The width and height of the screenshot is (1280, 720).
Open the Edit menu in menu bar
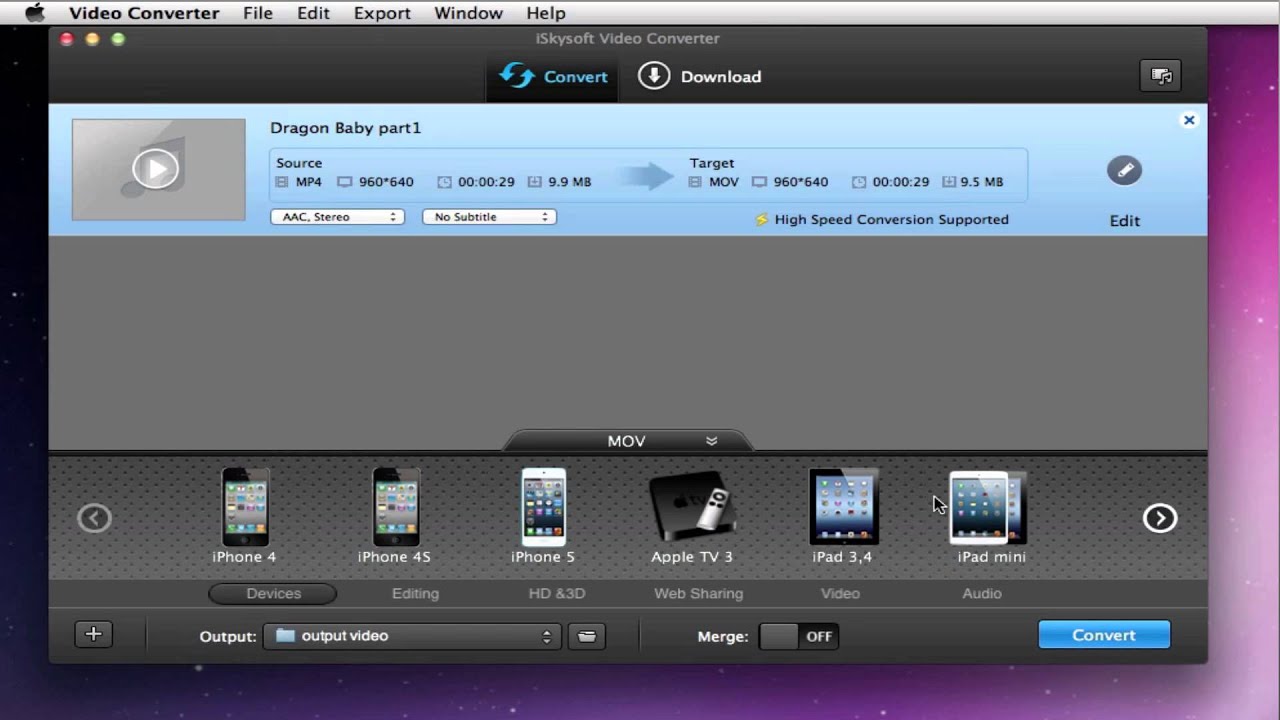(313, 13)
